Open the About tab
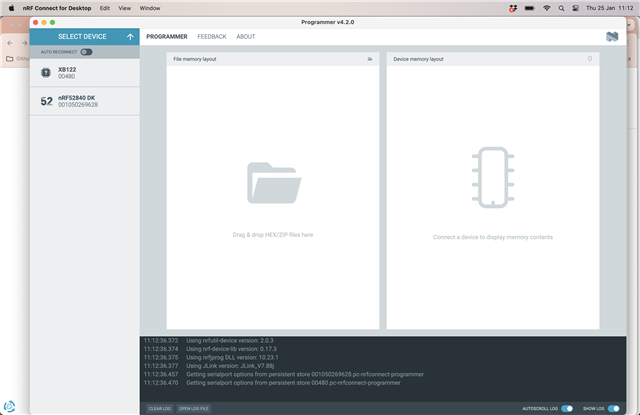The height and width of the screenshot is (415, 640). (246, 37)
